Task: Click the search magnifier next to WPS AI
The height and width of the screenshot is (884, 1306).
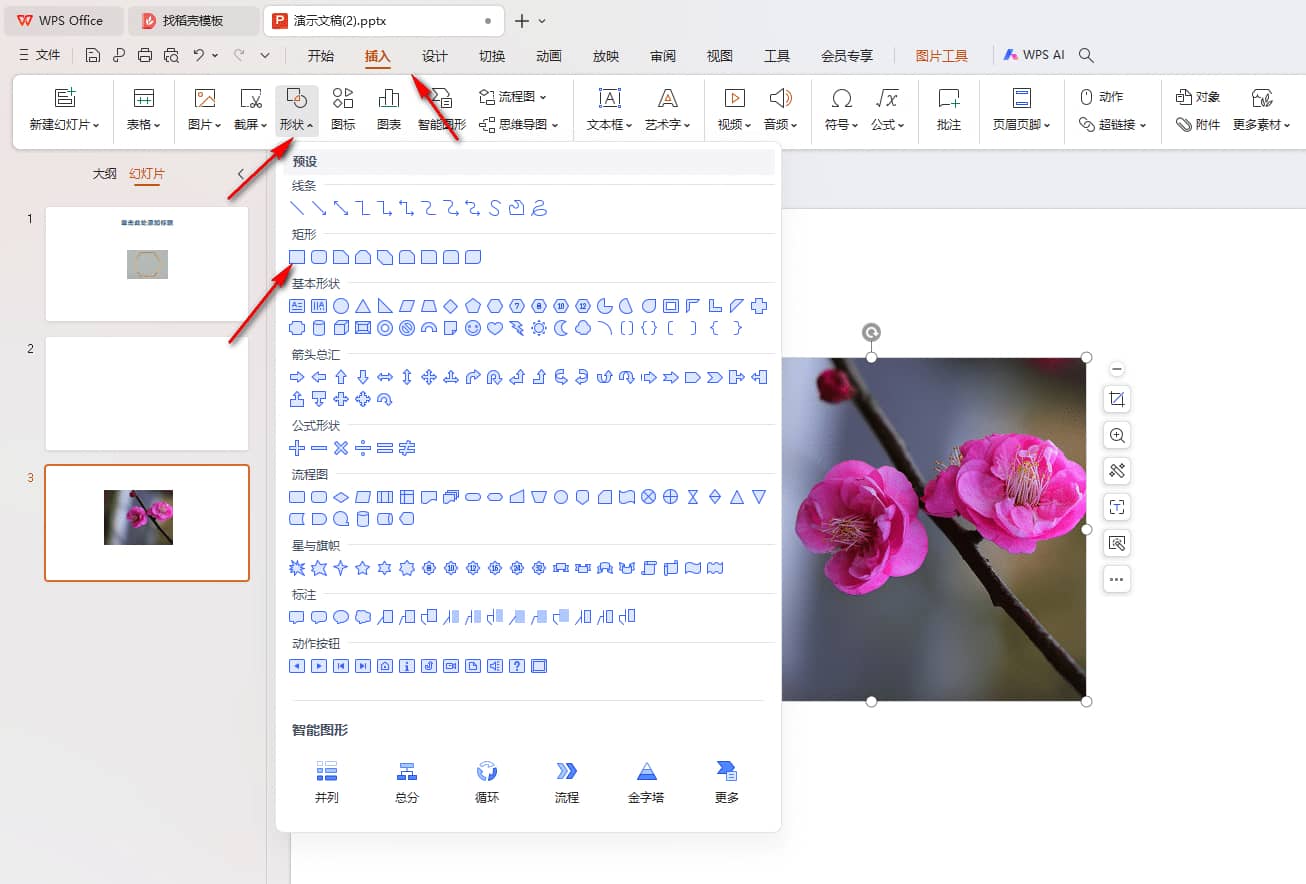Action: (1087, 56)
